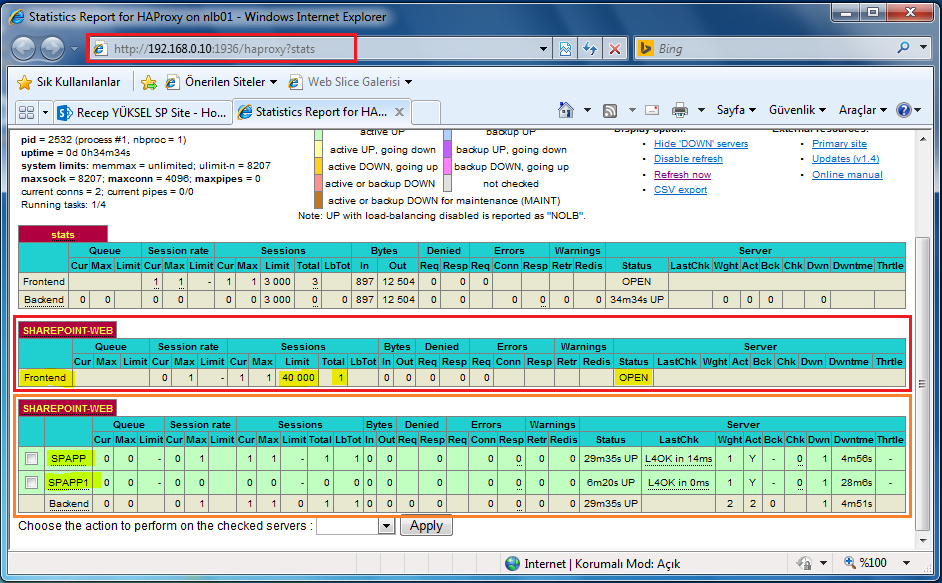The width and height of the screenshot is (942, 583).
Task: Click the 40 000 session limit value
Action: pos(298,377)
